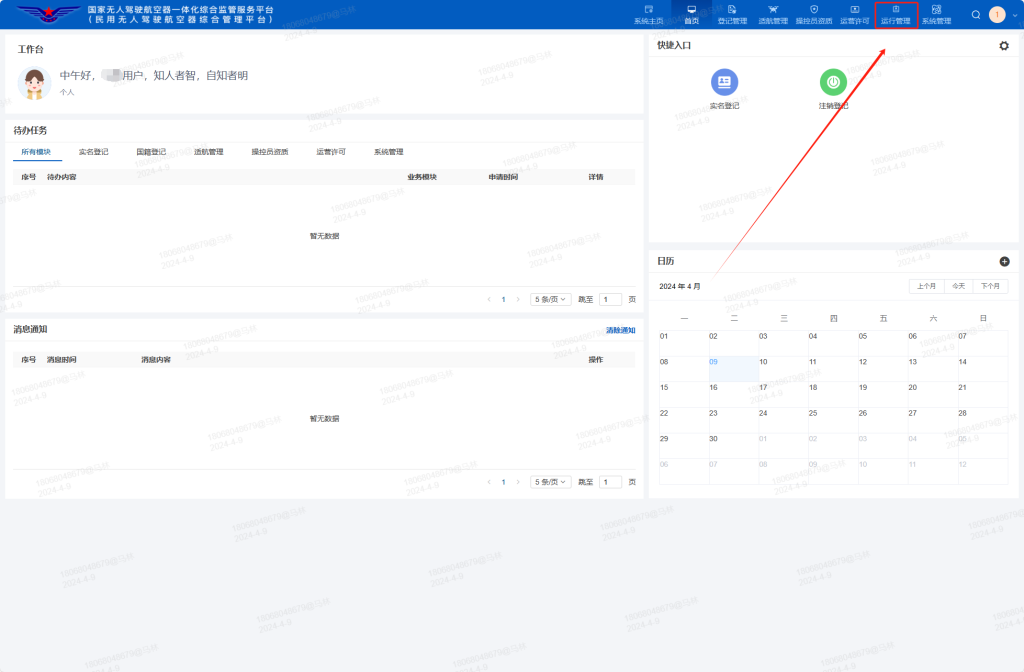The height and width of the screenshot is (672, 1024).
Task: Open 运行管理 in the top navigation
Action: coord(895,14)
